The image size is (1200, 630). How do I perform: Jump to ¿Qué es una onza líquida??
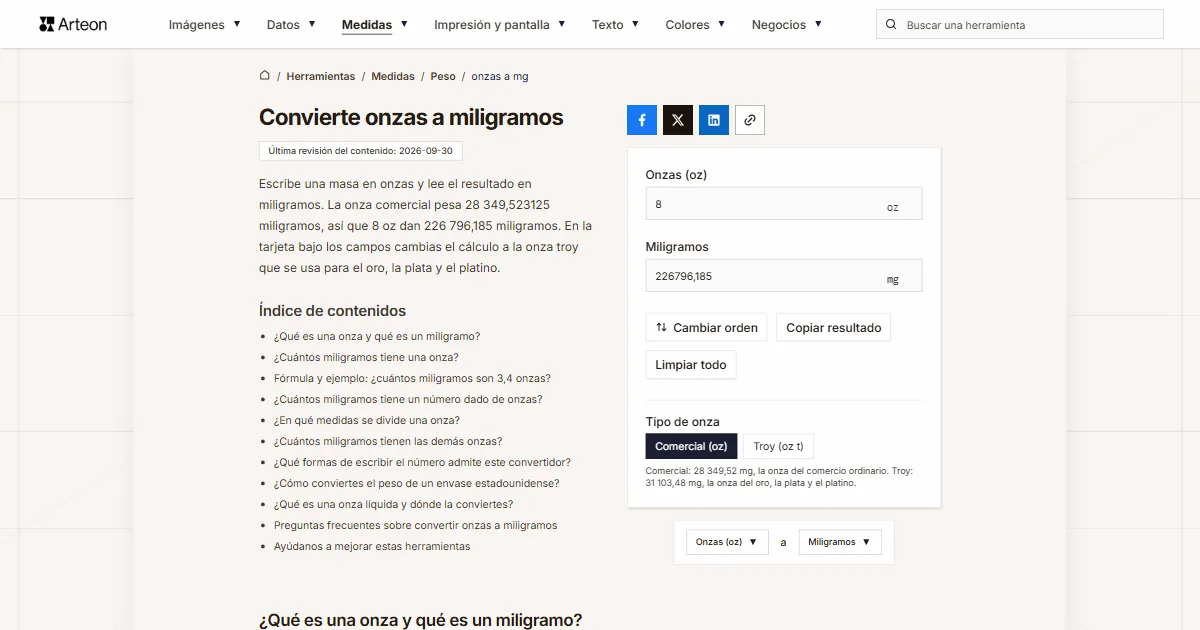393,504
